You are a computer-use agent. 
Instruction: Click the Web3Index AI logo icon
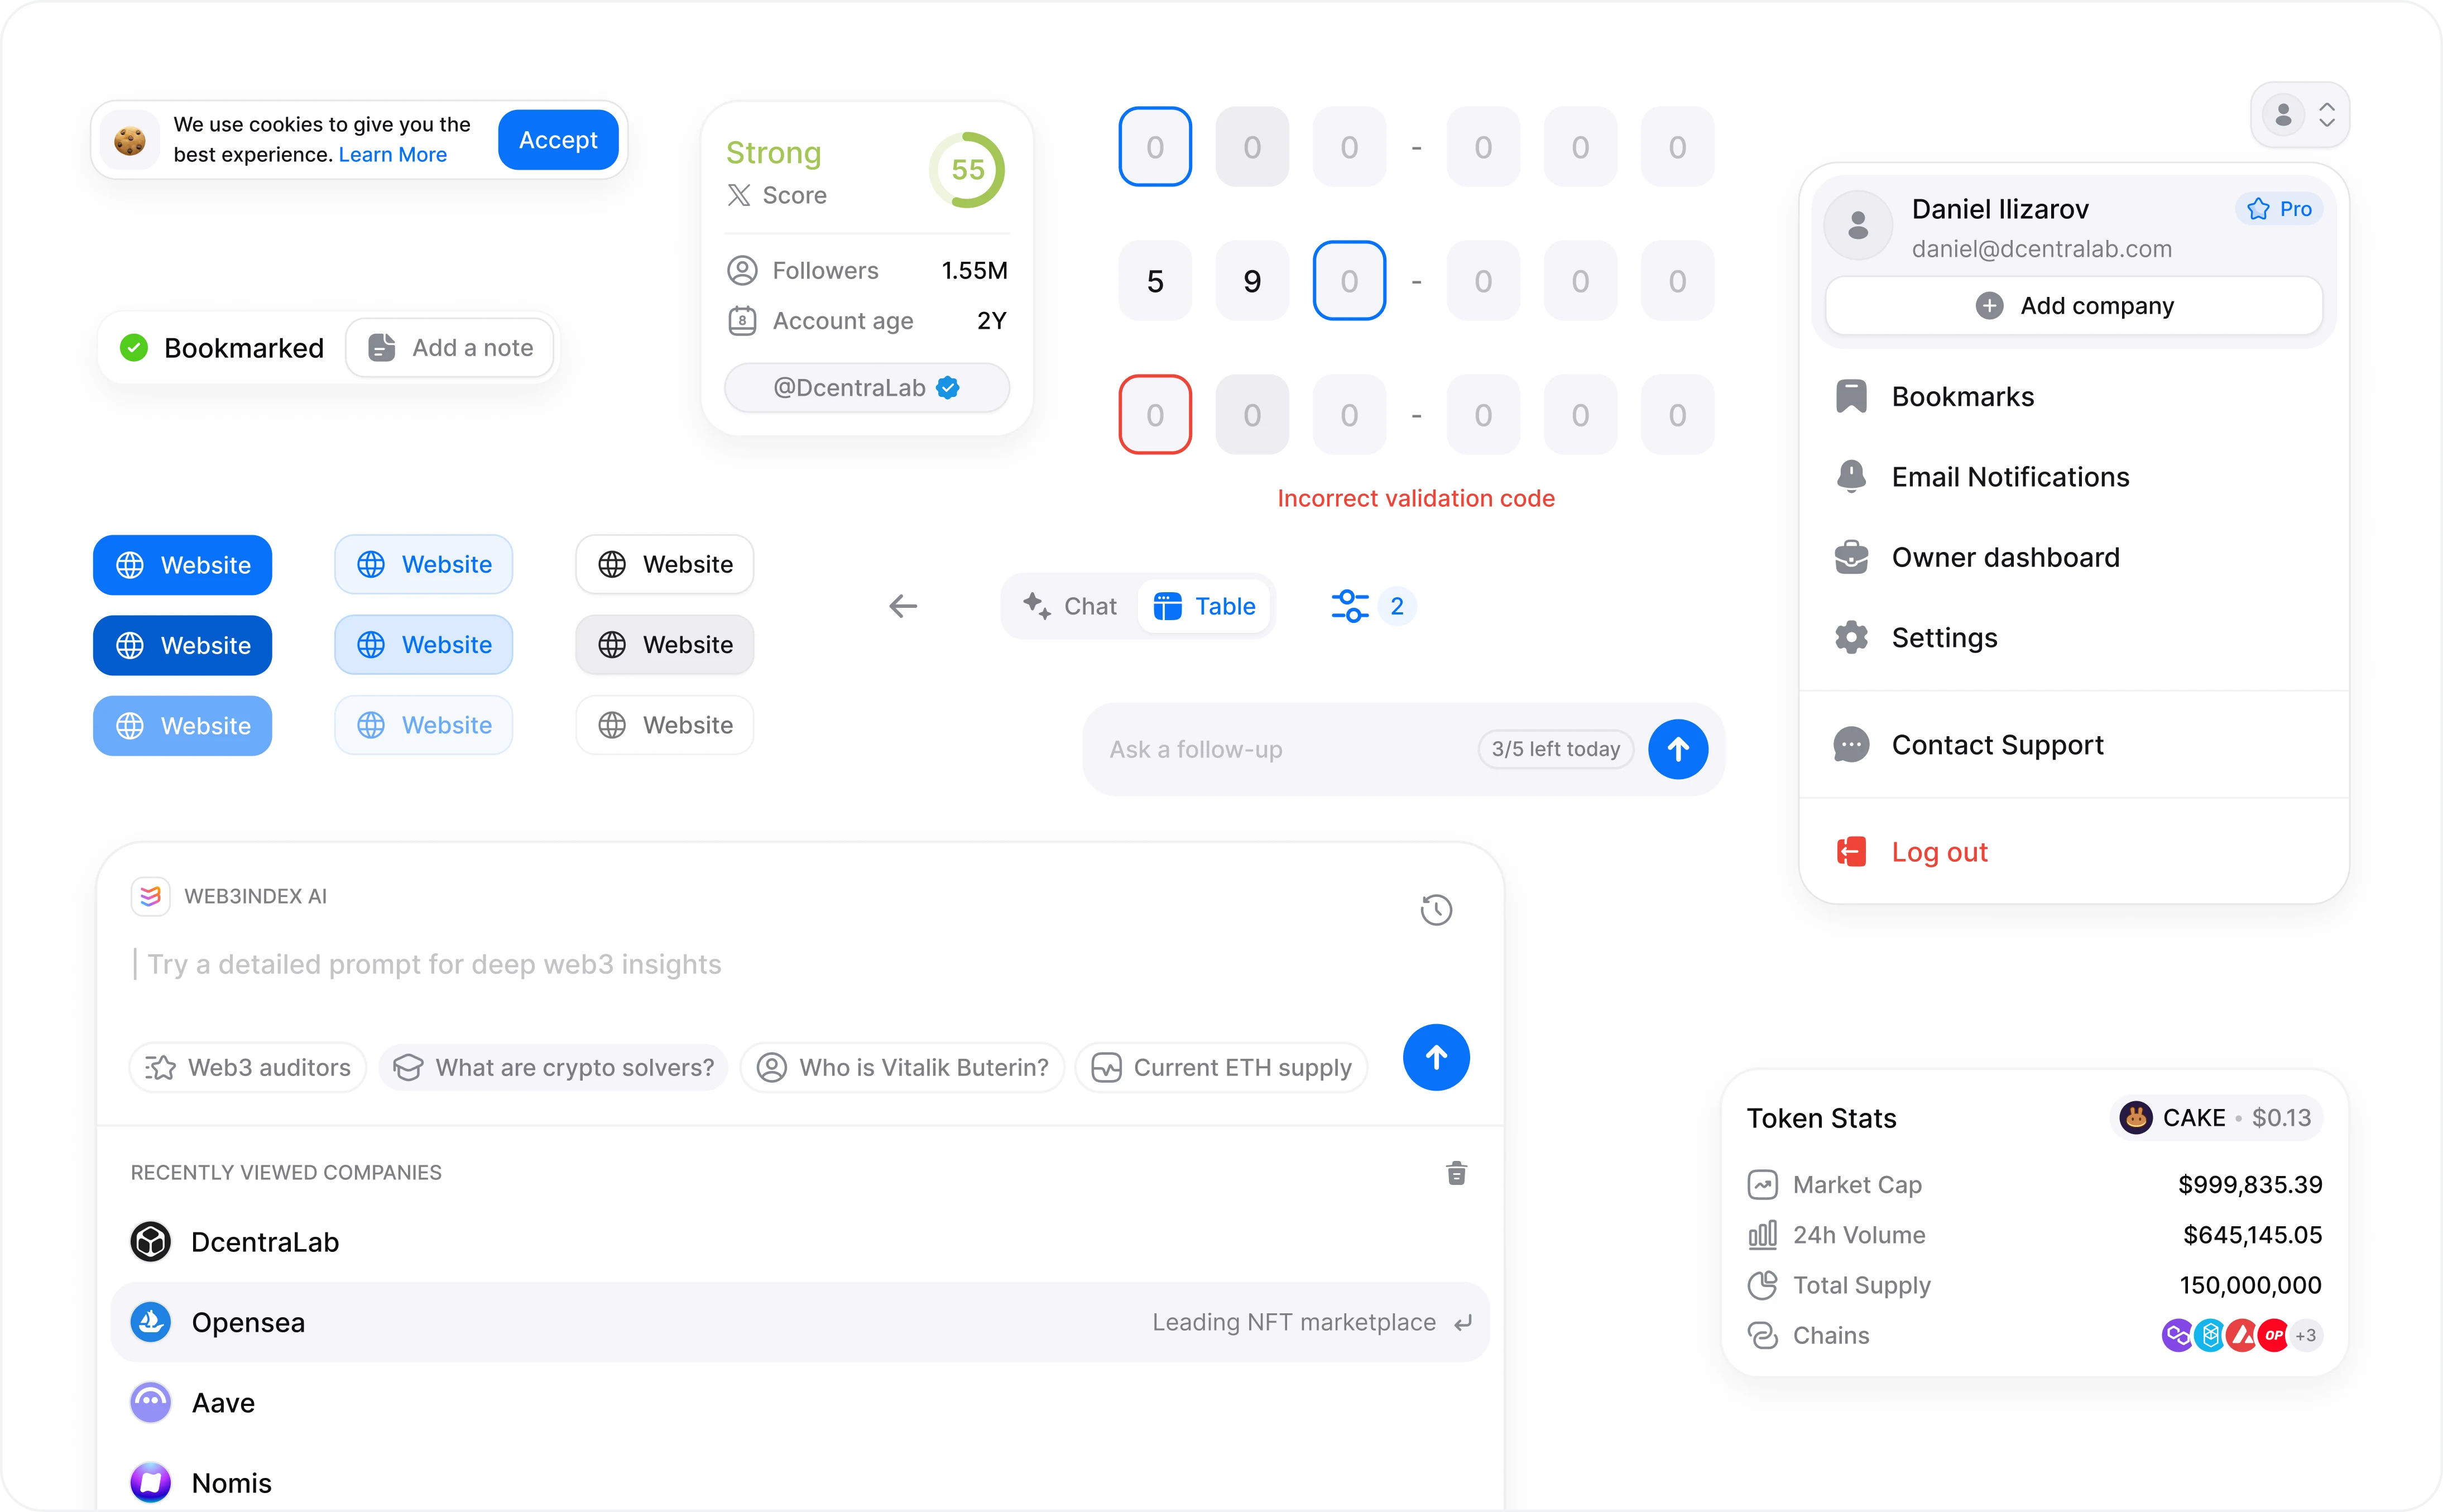[150, 897]
